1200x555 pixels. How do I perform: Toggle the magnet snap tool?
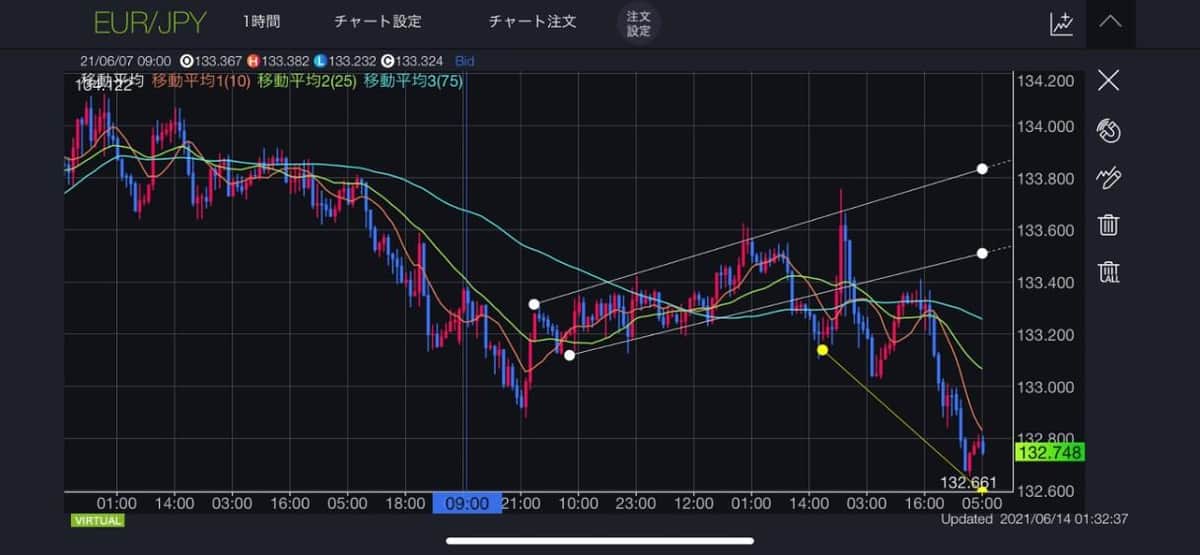(1108, 130)
